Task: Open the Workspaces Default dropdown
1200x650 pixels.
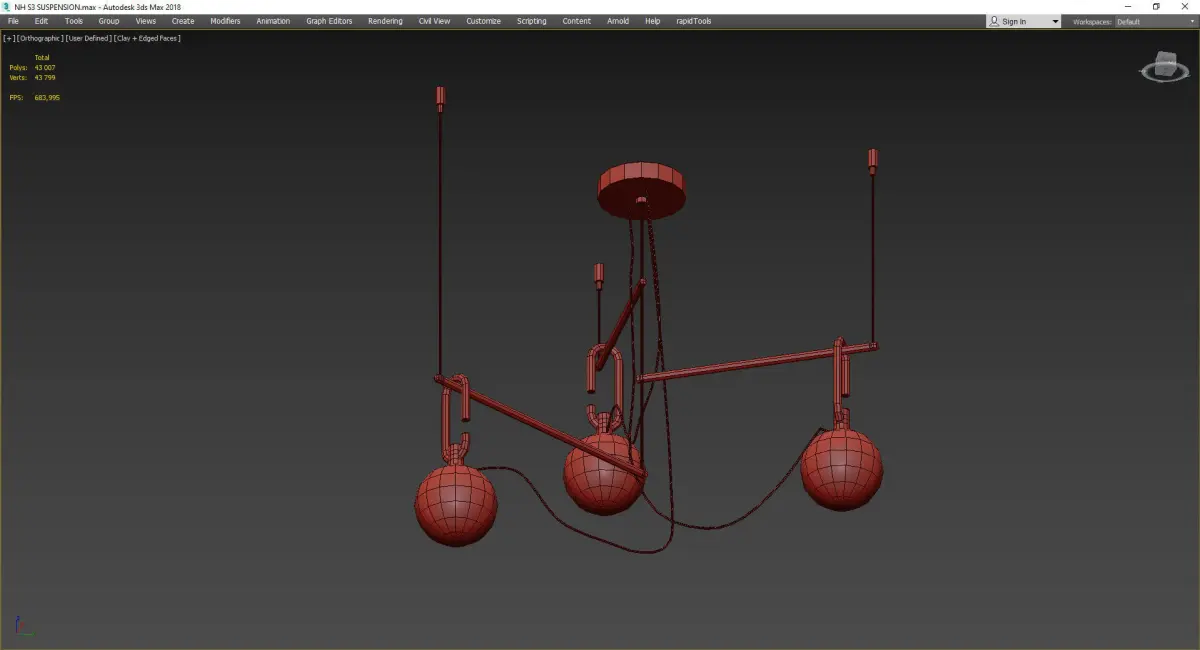Action: (1155, 21)
